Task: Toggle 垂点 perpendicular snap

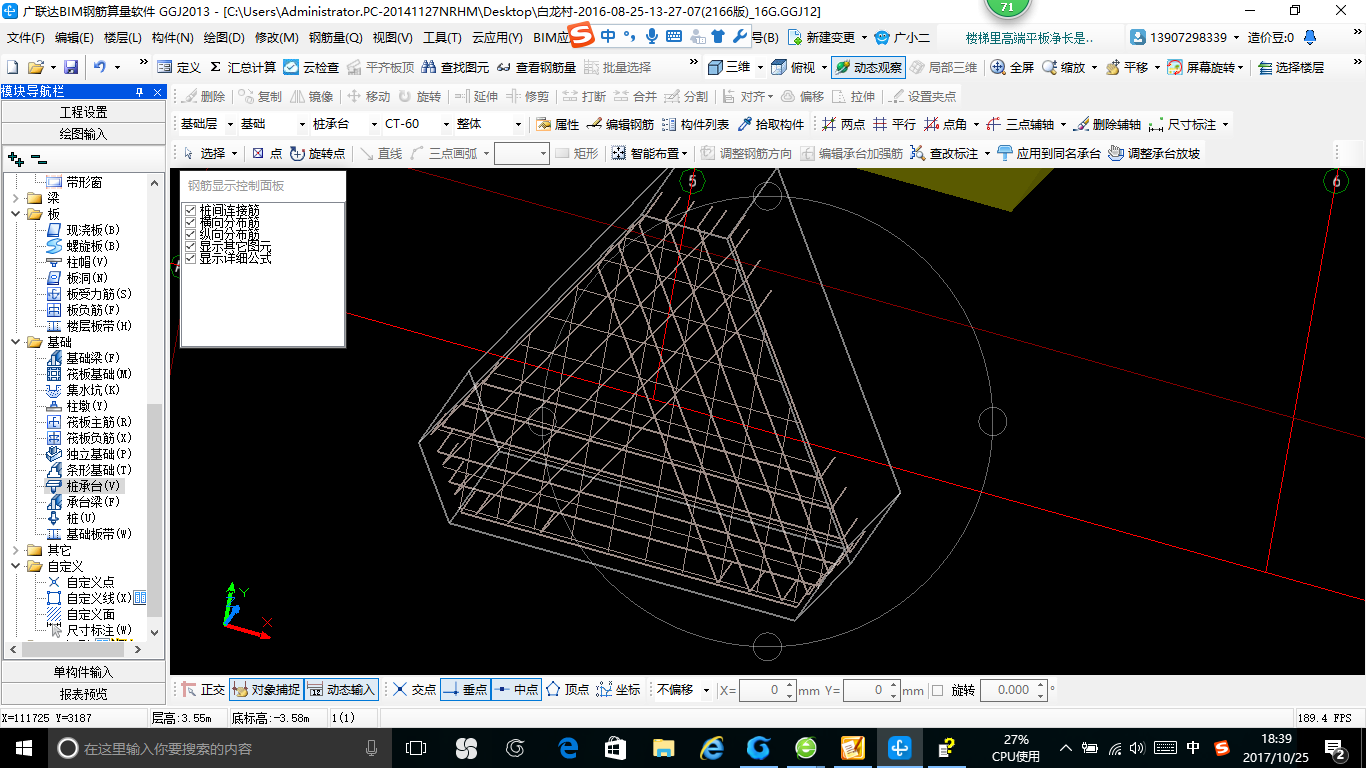Action: [x=465, y=690]
